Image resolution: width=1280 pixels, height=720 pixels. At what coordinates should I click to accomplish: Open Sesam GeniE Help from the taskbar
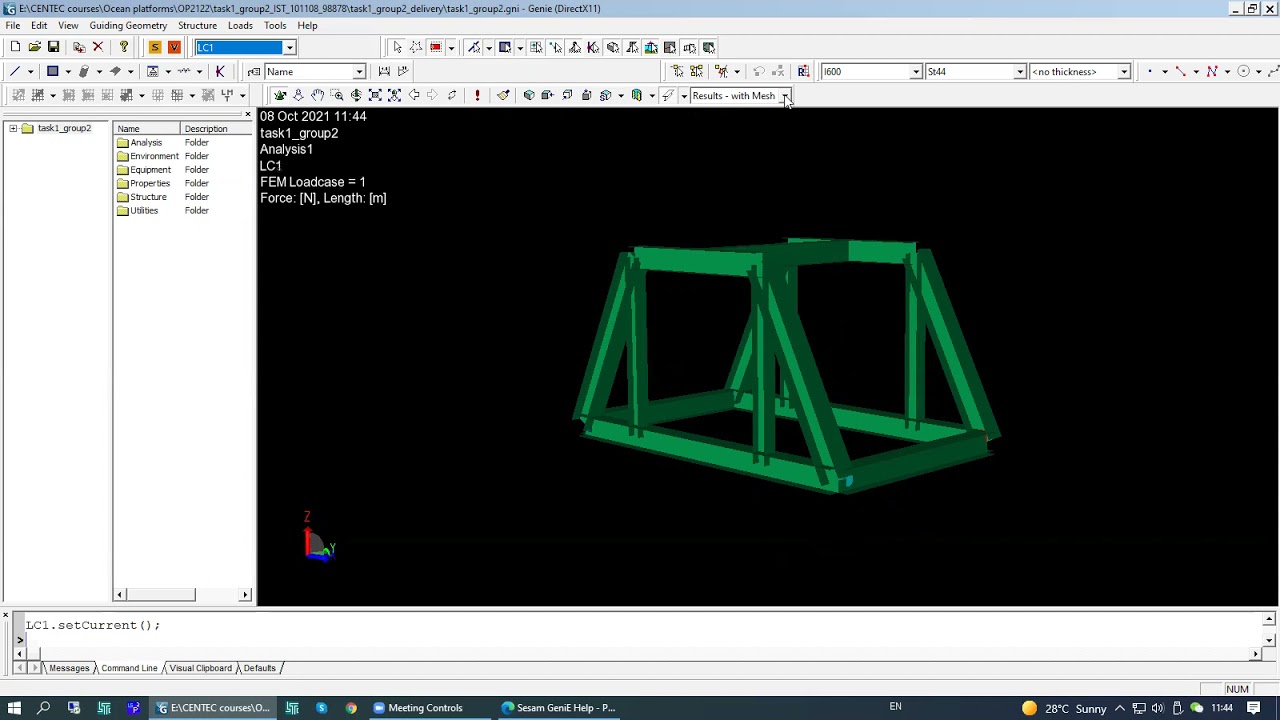(x=560, y=707)
